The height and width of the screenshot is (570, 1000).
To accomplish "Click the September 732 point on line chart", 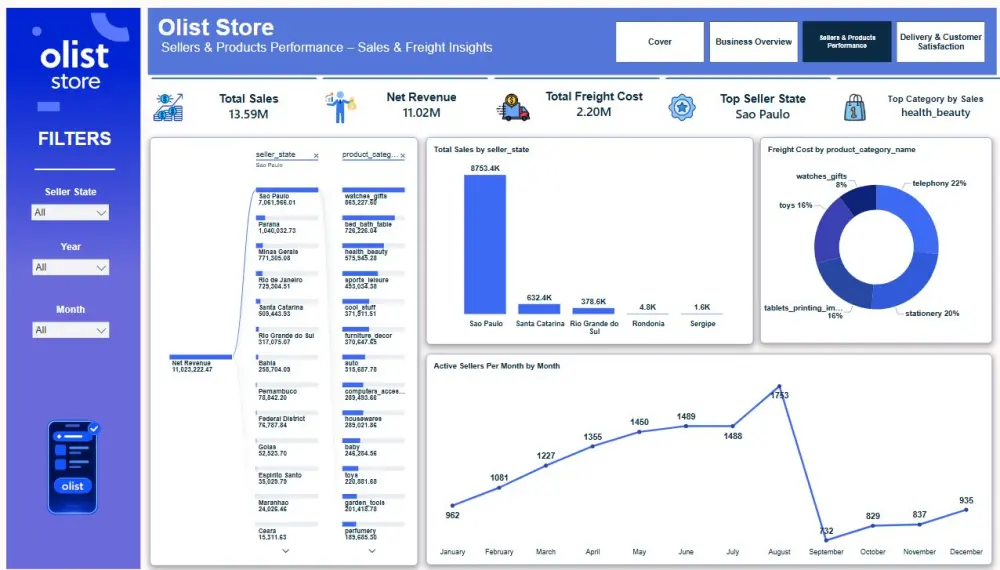I will (826, 540).
